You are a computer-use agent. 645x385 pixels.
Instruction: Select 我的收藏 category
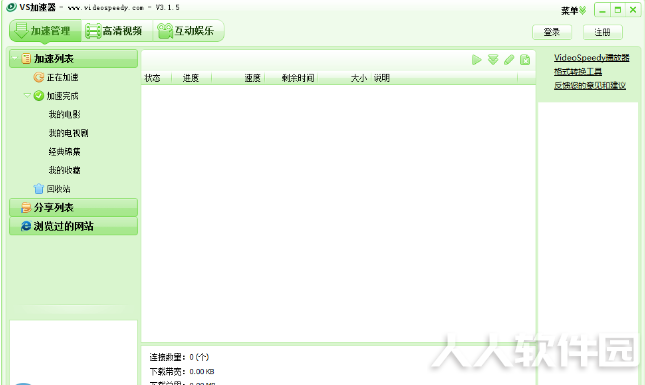coord(65,170)
